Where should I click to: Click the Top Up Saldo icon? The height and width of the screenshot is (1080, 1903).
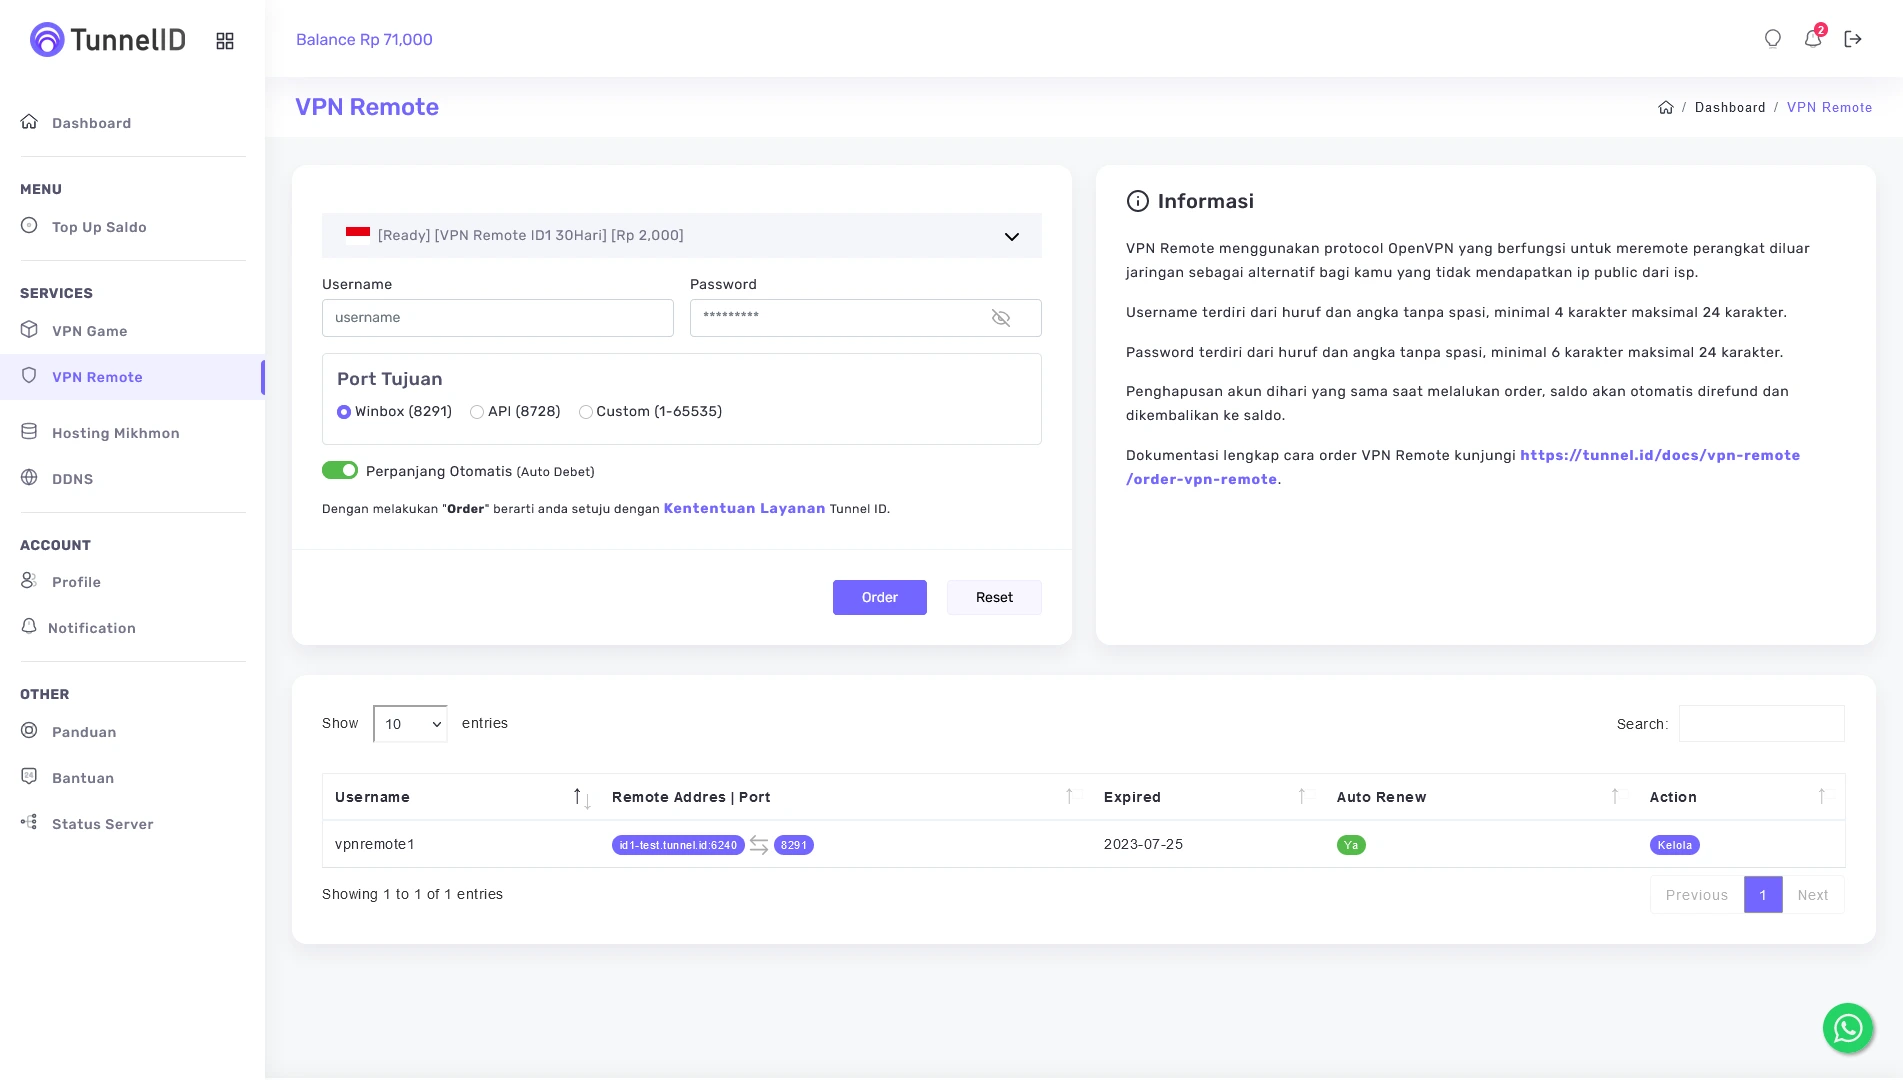[x=29, y=226]
